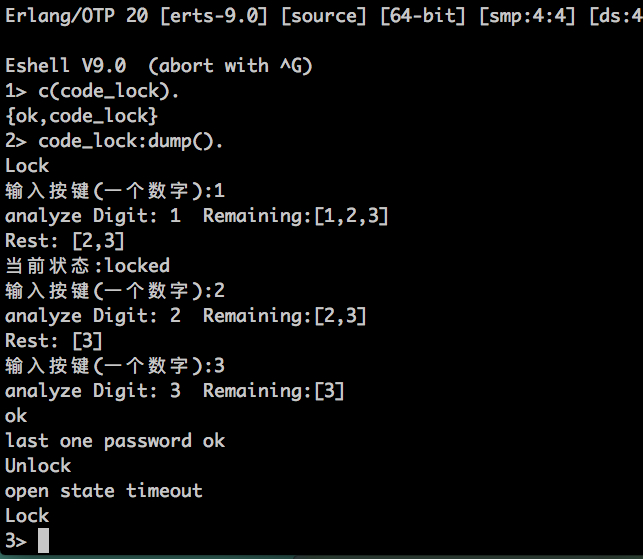Click the locked status text
Viewport: 643px width, 559px height.
137,265
